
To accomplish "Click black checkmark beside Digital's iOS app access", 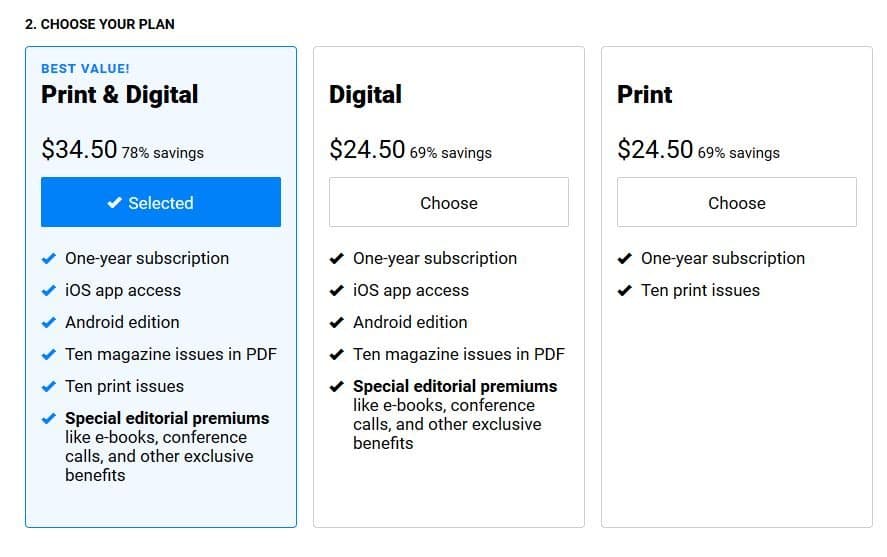I will pyautogui.click(x=337, y=291).
